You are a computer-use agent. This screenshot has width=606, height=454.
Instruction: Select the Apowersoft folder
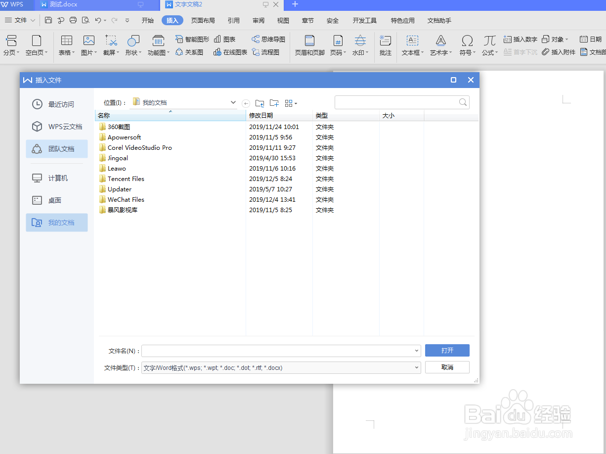[x=120, y=137]
